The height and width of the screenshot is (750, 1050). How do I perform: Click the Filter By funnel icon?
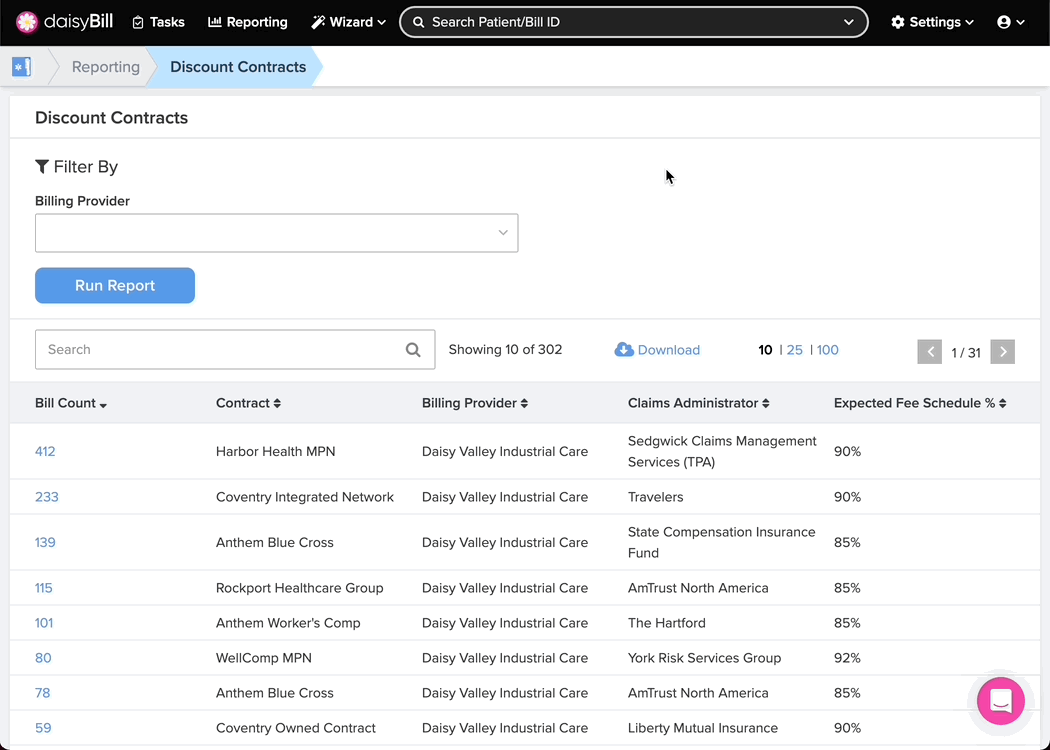(42, 167)
